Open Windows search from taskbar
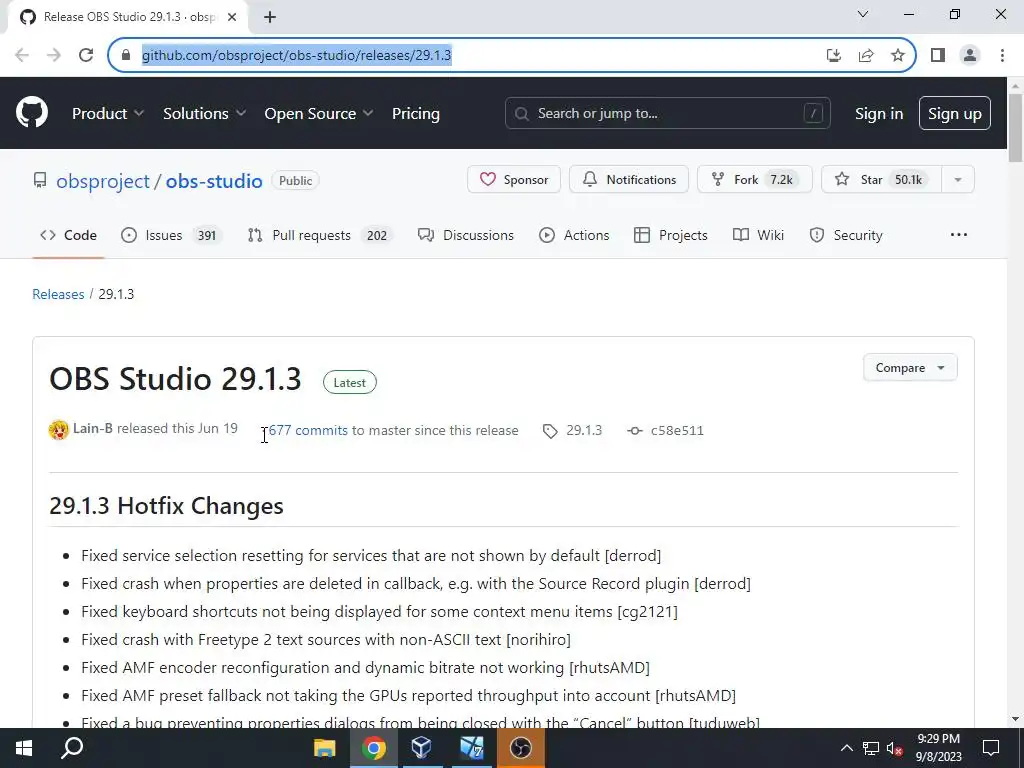The width and height of the screenshot is (1024, 768). [72, 748]
